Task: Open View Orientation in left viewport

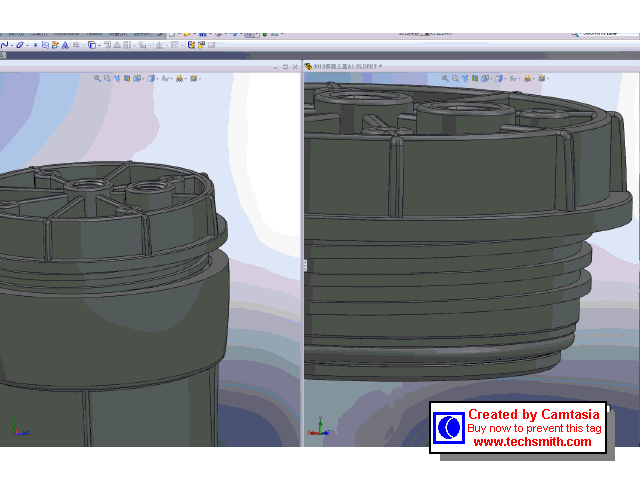Action: click(137, 78)
